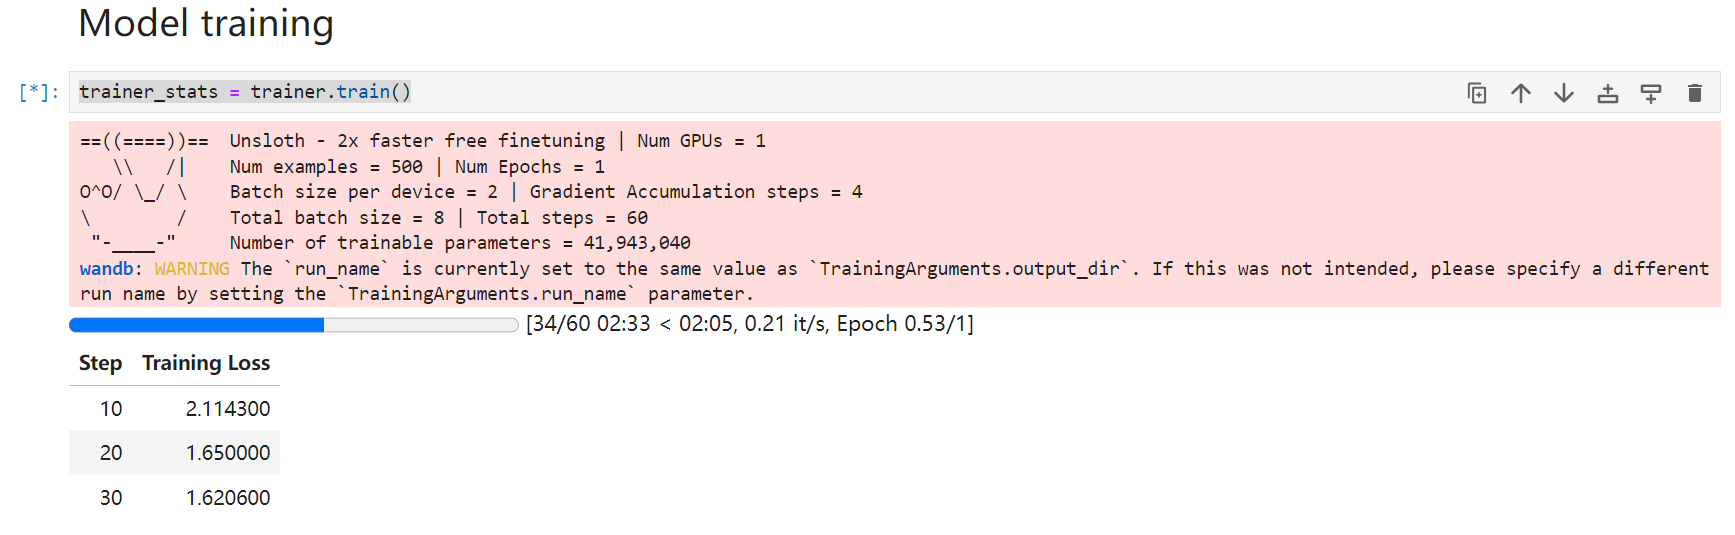Click the trainable parameters output line
The image size is (1735, 535).
tap(460, 243)
